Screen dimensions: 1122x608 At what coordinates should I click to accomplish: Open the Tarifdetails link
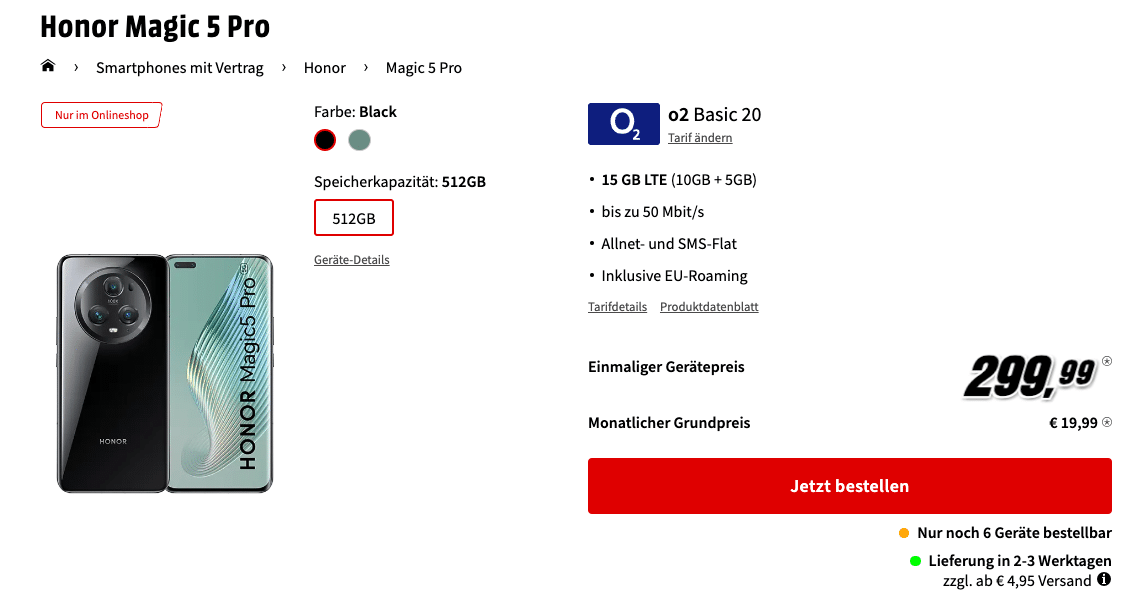[x=618, y=307]
